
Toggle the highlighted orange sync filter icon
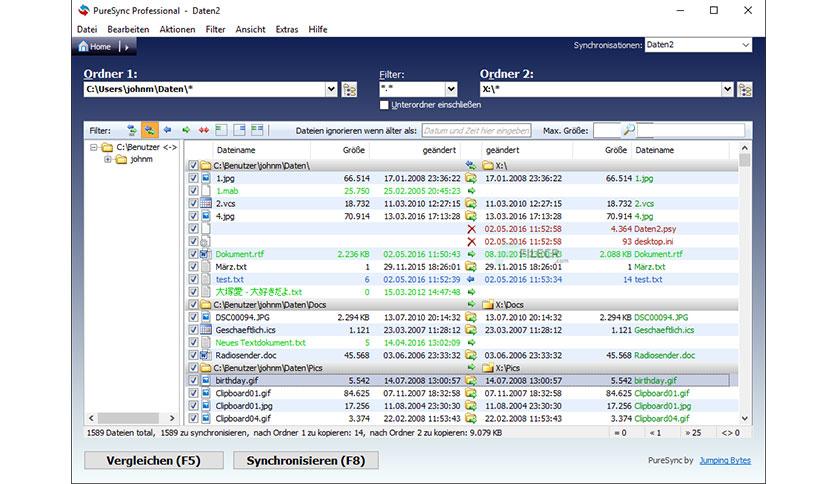coord(150,130)
